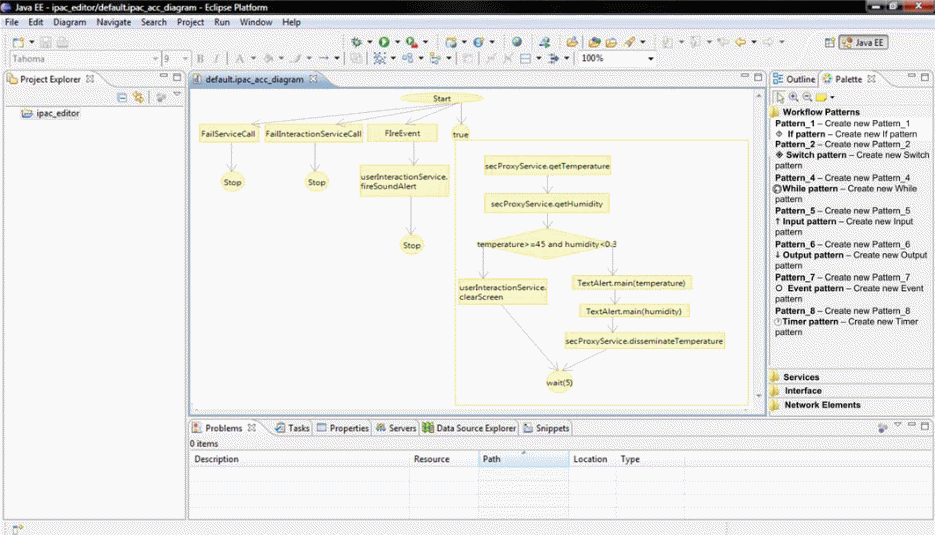Select the temperature>=45 decision diamond
Image resolution: width=935 pixels, height=535 pixels.
coord(547,244)
